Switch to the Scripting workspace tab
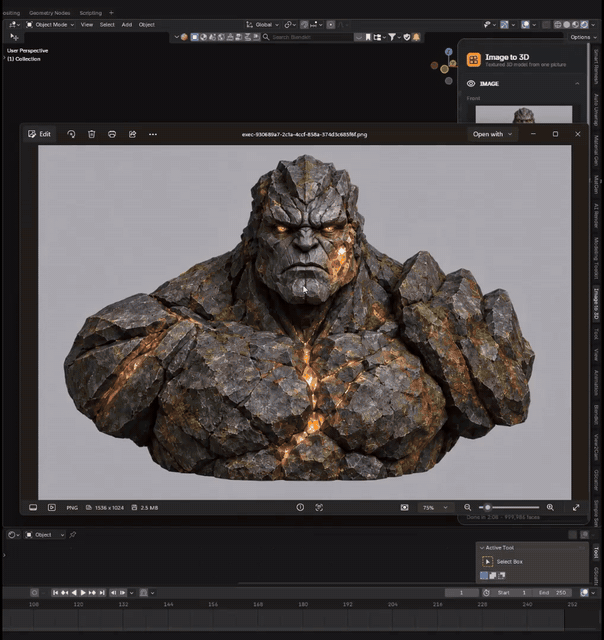 coord(90,13)
